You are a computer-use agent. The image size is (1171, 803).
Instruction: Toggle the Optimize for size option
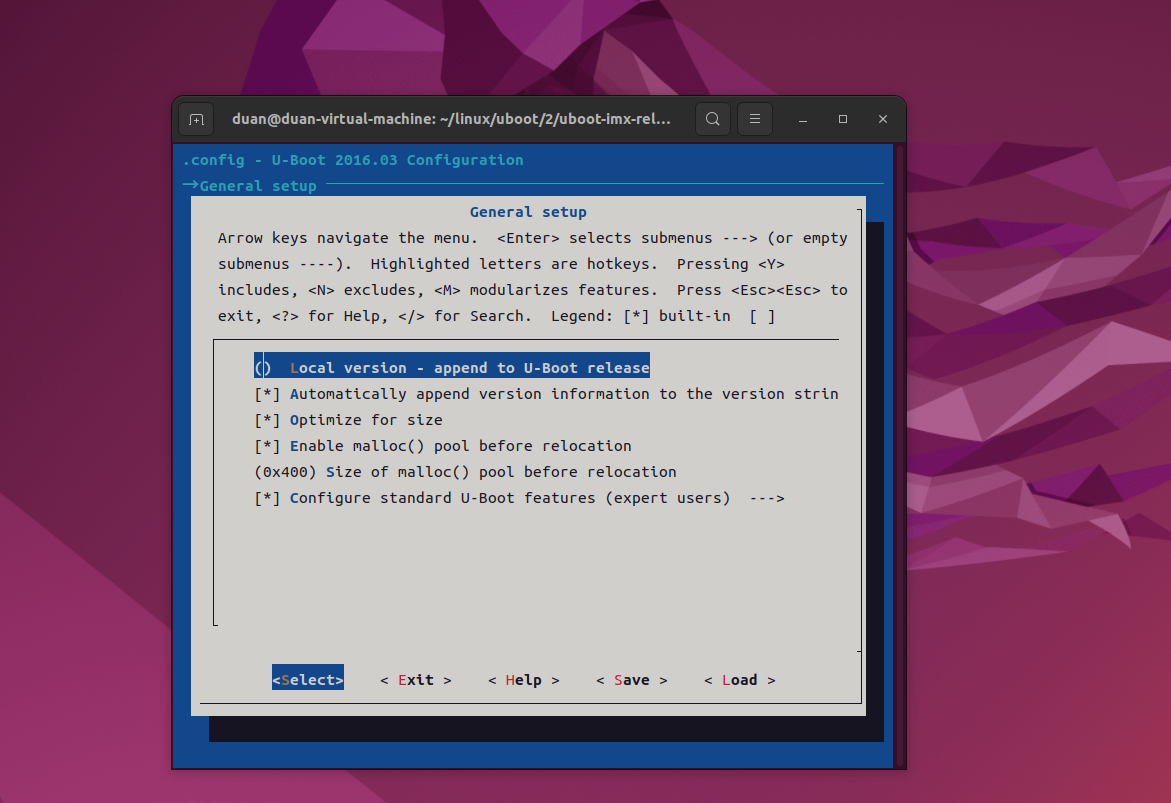click(x=348, y=420)
